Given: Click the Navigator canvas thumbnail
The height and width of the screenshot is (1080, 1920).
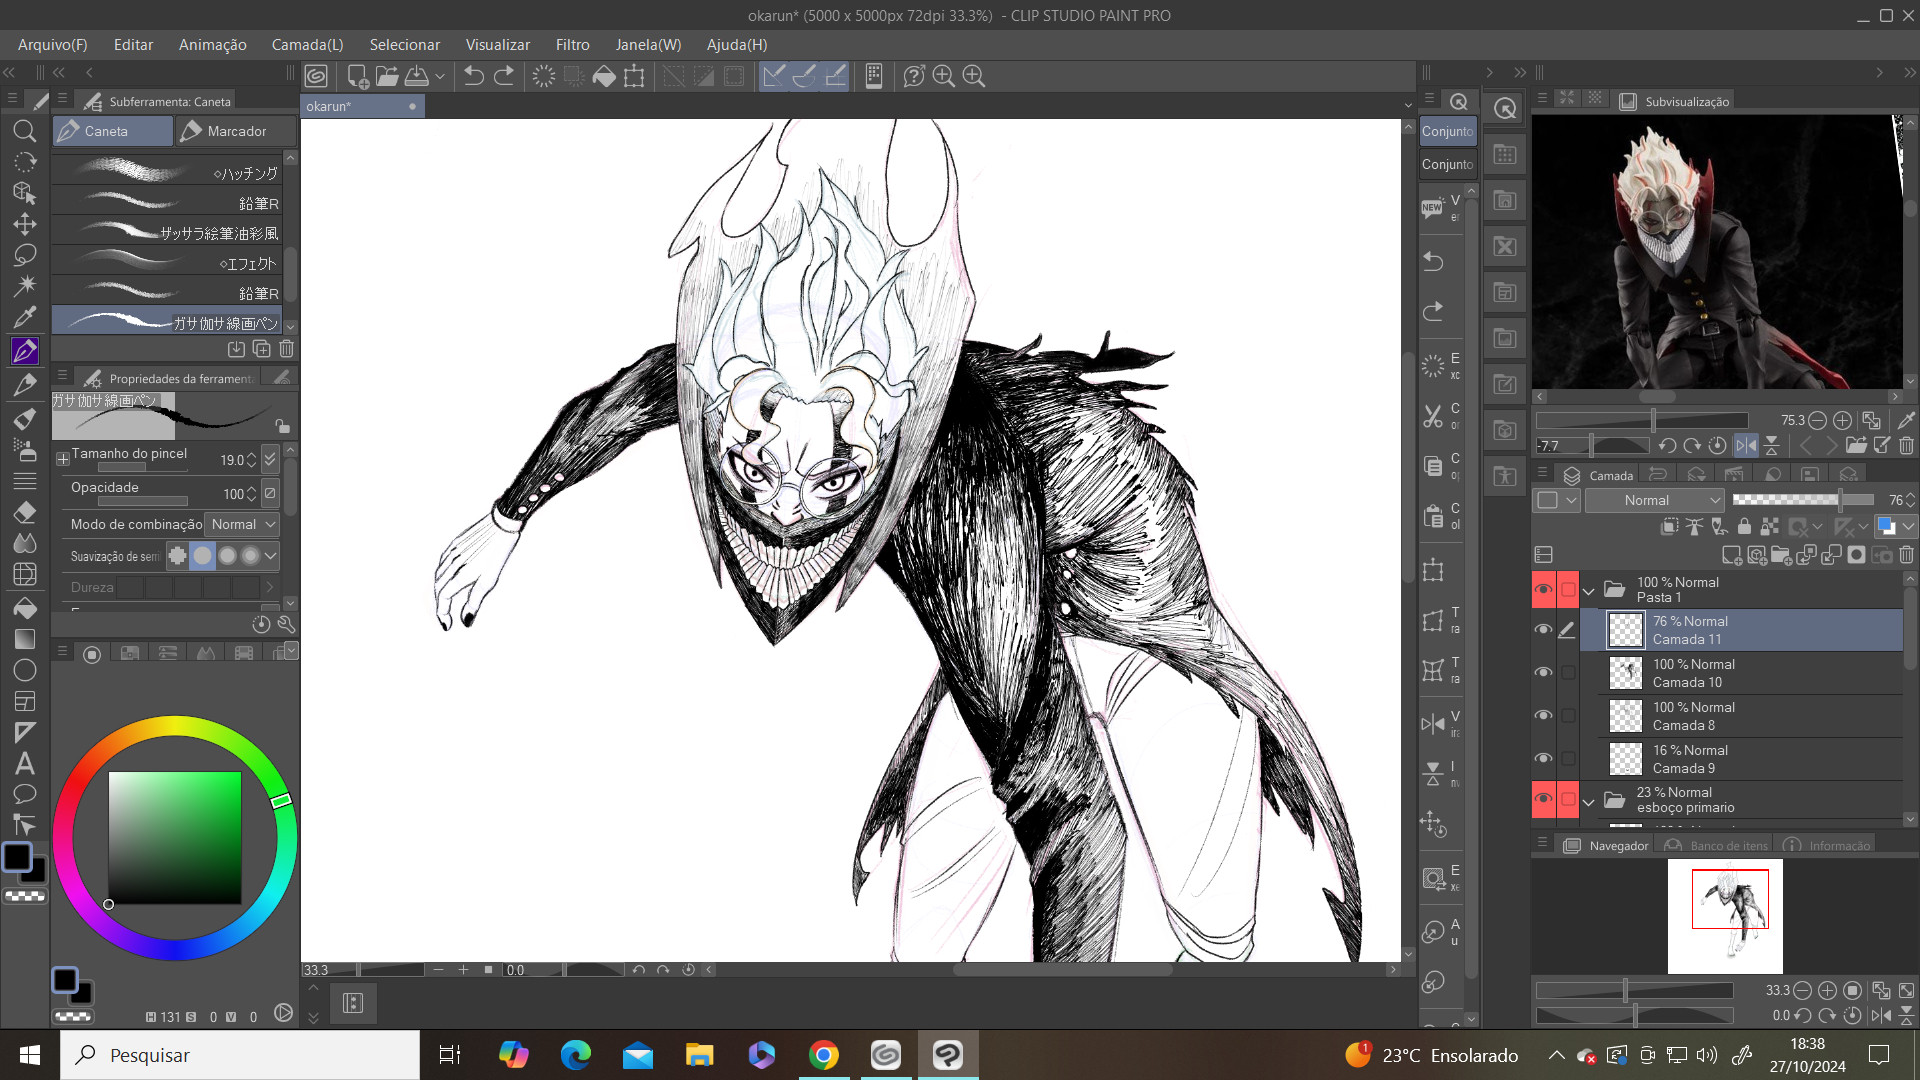Looking at the screenshot, I should tap(1725, 916).
